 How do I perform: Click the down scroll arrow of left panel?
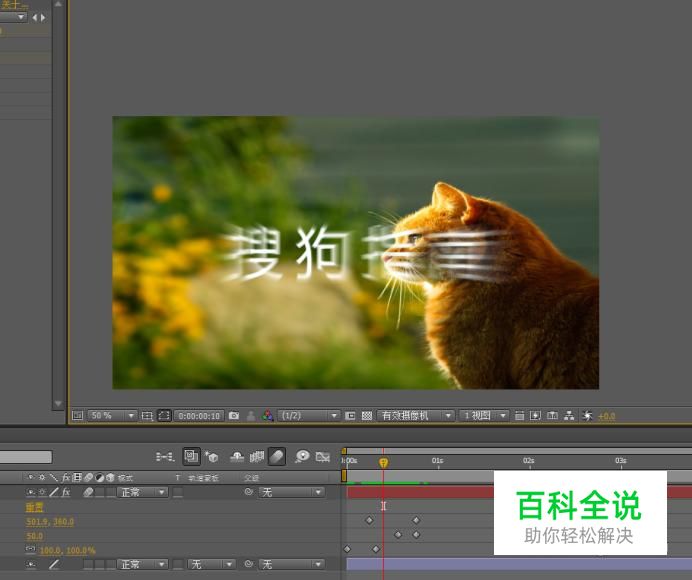[x=58, y=403]
